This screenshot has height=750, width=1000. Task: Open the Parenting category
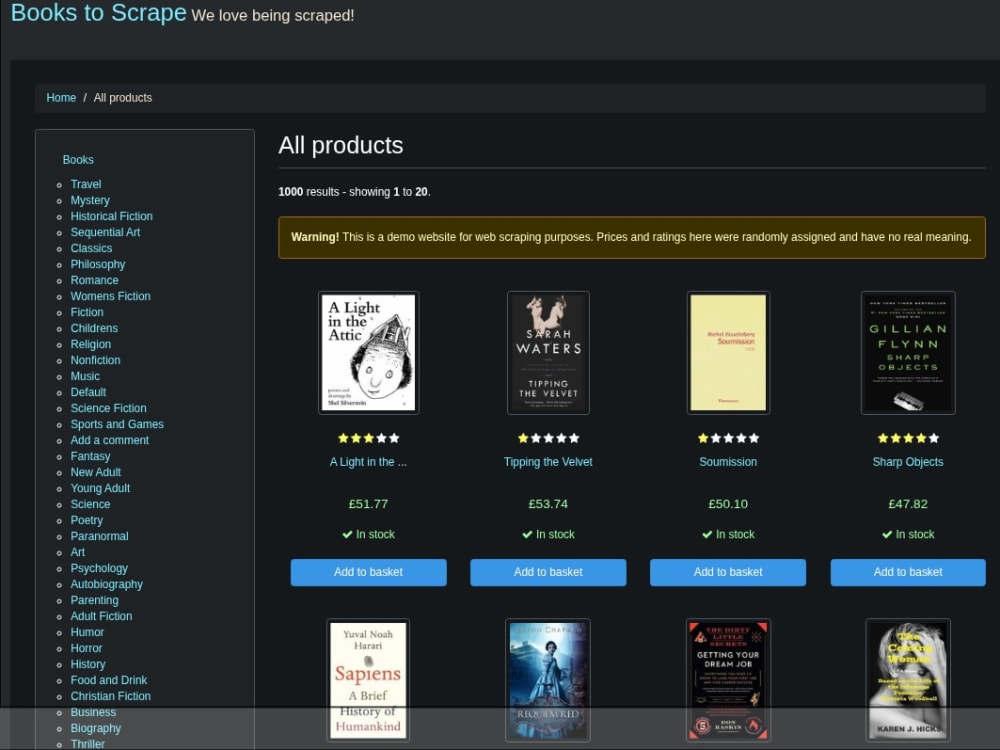(94, 600)
